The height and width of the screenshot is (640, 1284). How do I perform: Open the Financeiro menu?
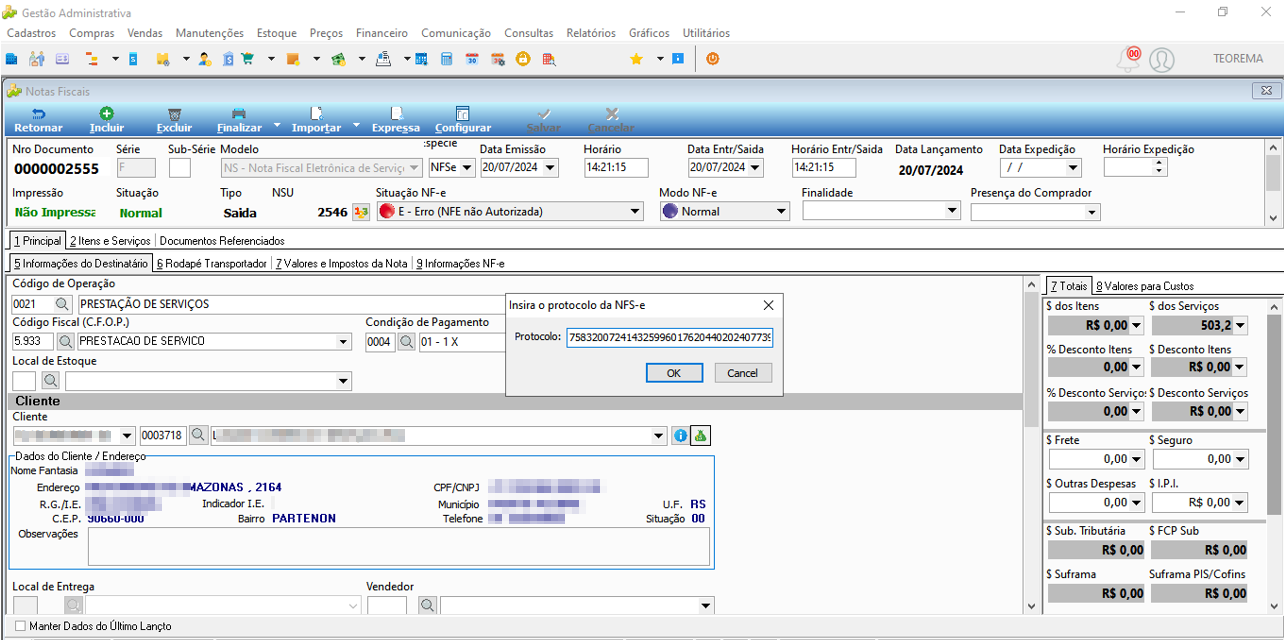coord(381,33)
